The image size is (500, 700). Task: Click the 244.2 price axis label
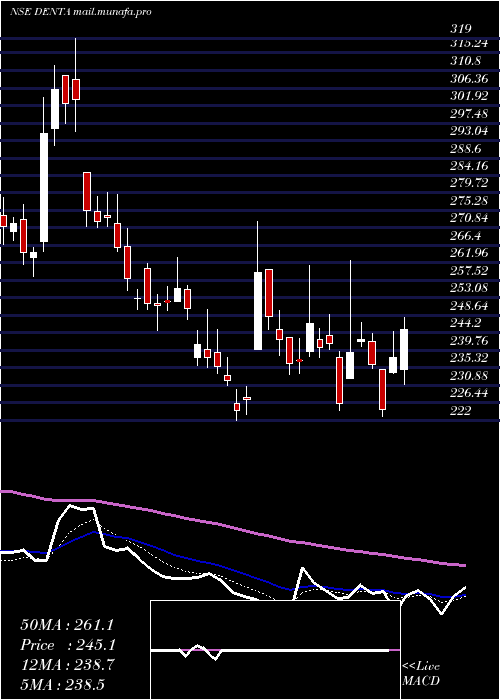click(465, 323)
